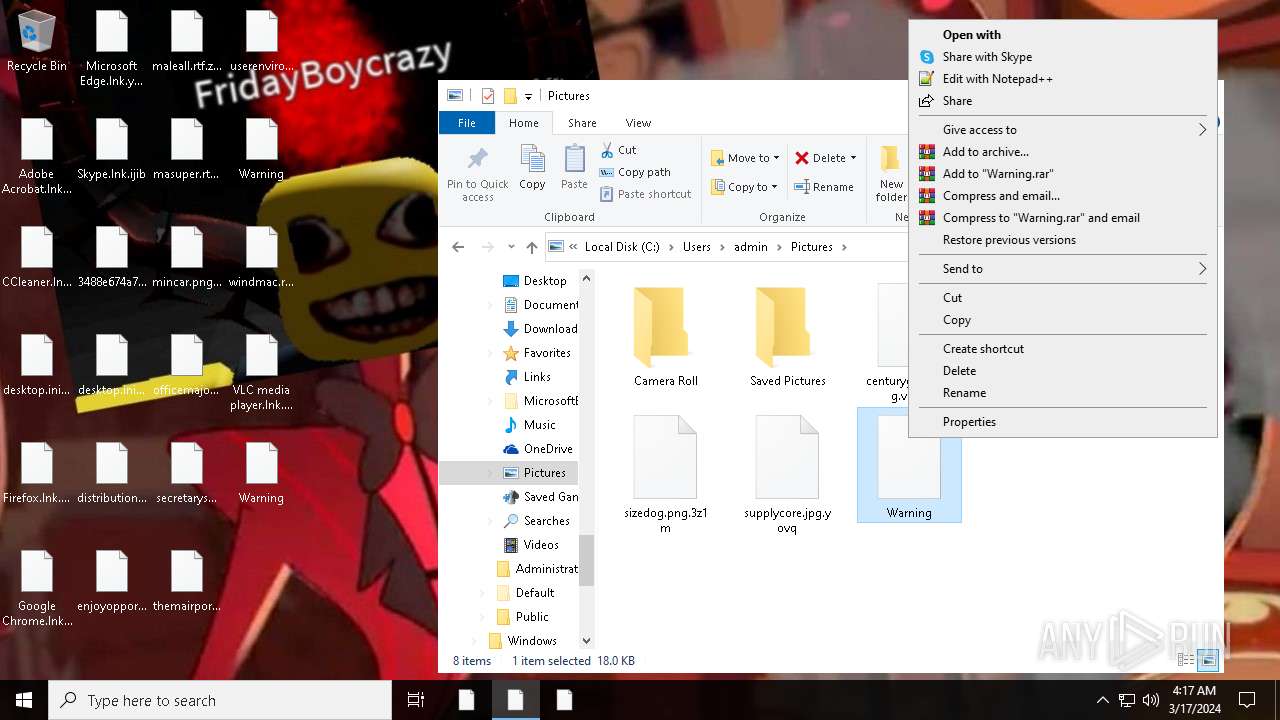Select the Firefox.lnk desktop icon
This screenshot has height=720, width=1280.
(x=37, y=474)
